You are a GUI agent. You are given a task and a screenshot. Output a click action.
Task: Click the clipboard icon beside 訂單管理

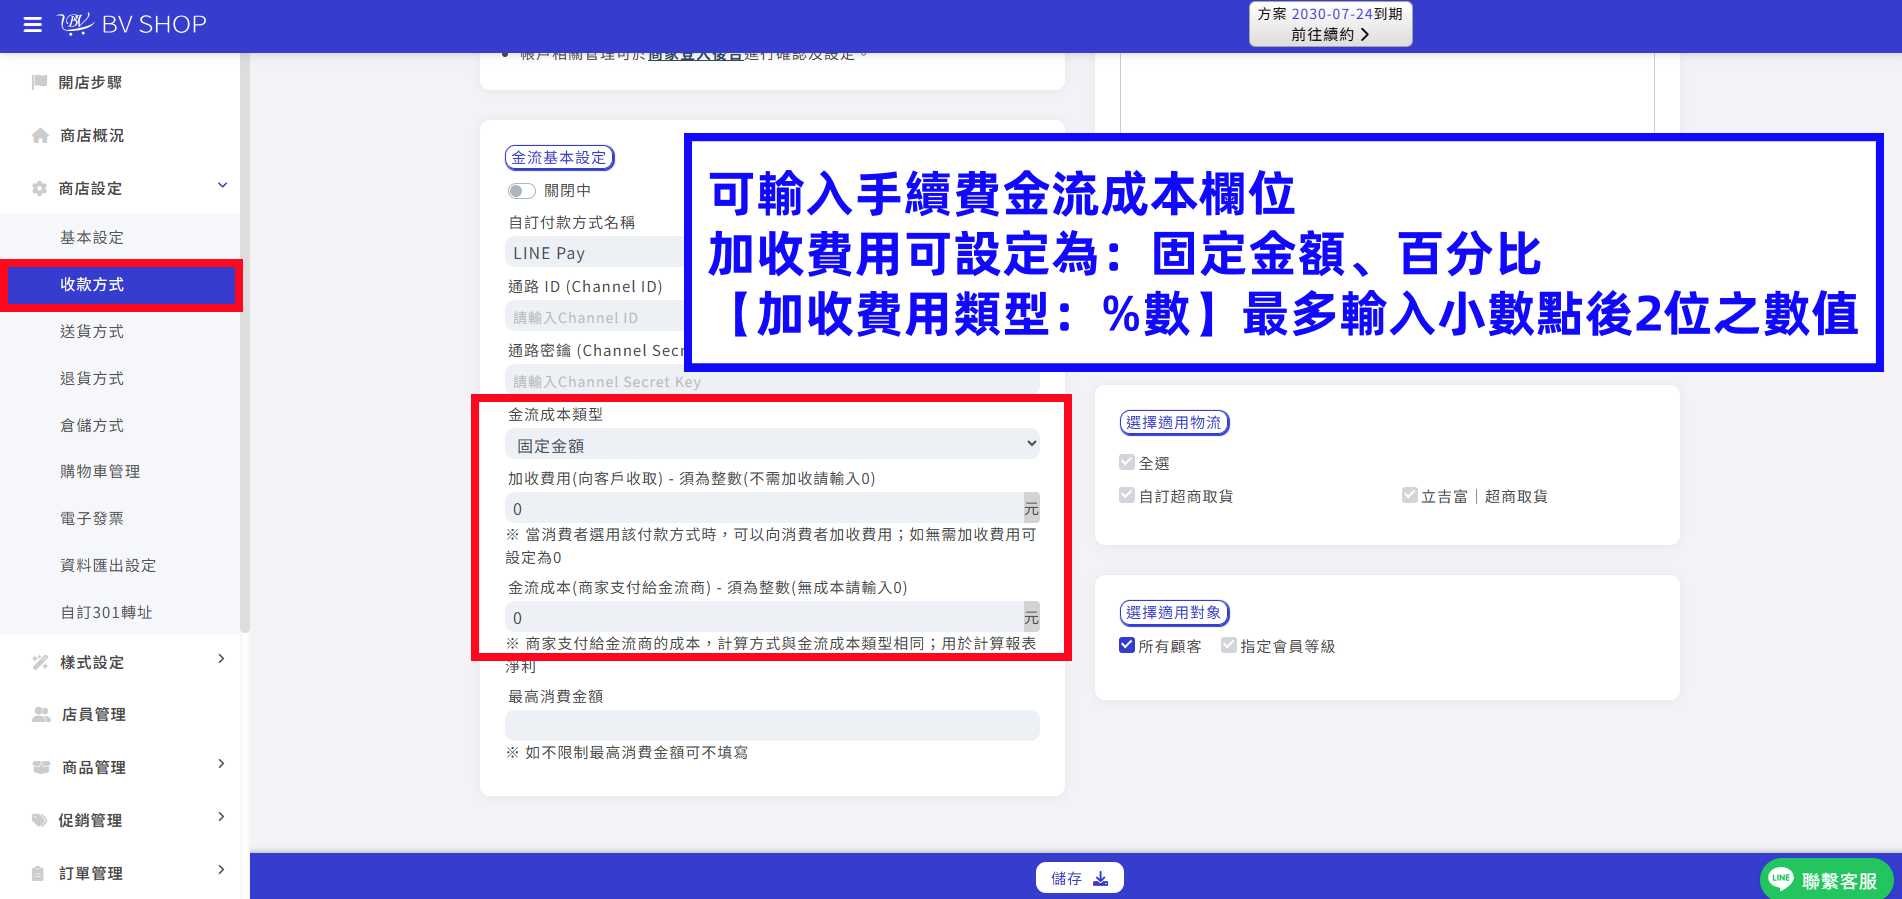tap(38, 873)
